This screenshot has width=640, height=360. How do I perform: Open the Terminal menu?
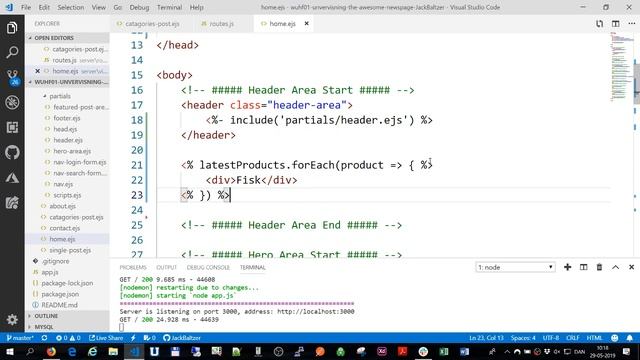(169, 7)
